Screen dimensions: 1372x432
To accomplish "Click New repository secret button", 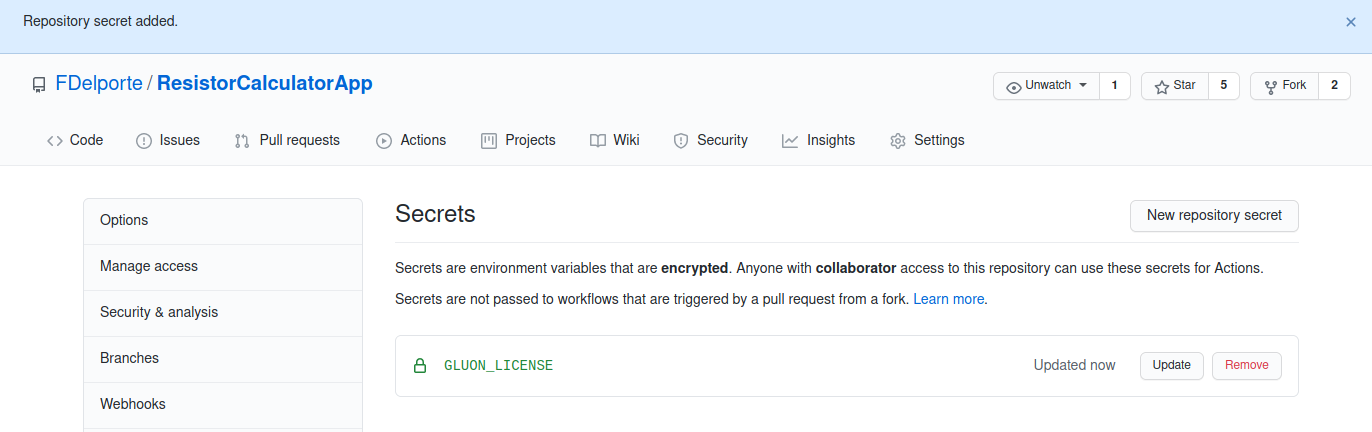I will (x=1213, y=215).
